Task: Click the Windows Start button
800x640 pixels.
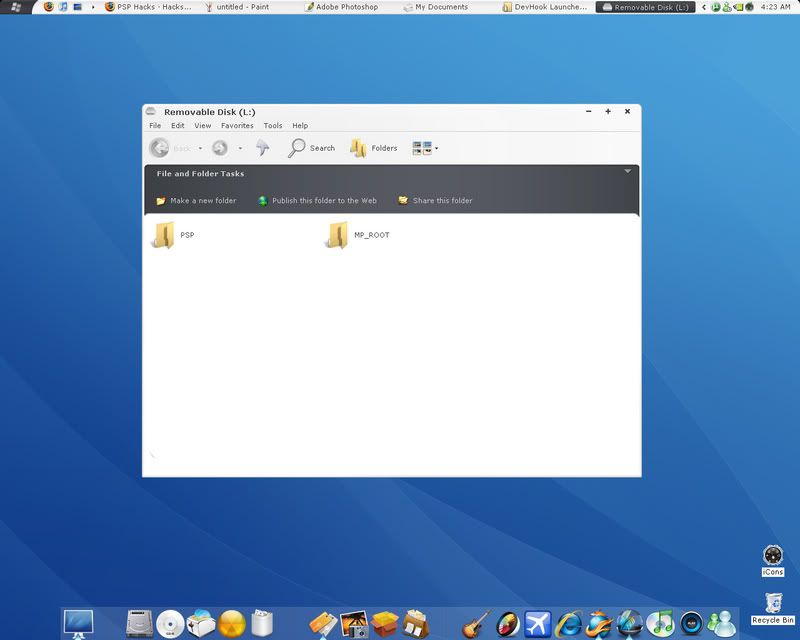Action: tap(16, 7)
